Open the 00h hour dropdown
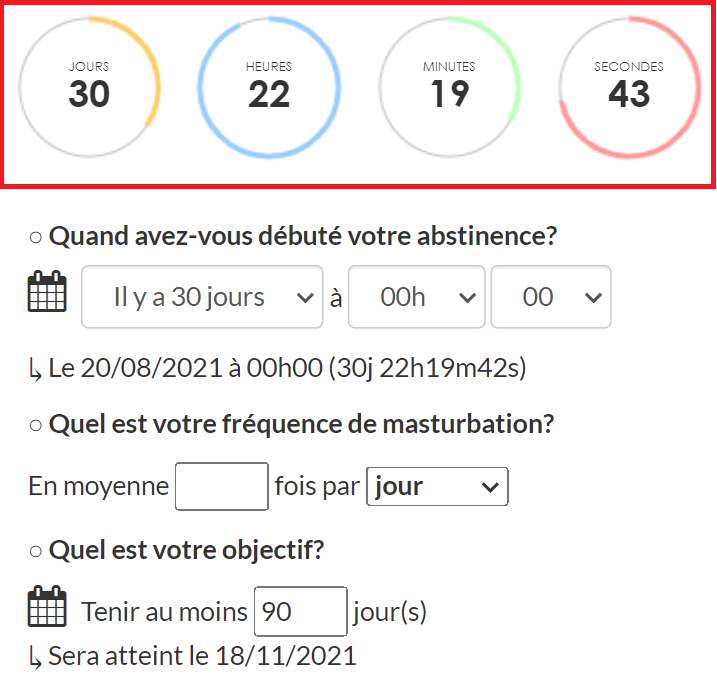 (x=417, y=297)
